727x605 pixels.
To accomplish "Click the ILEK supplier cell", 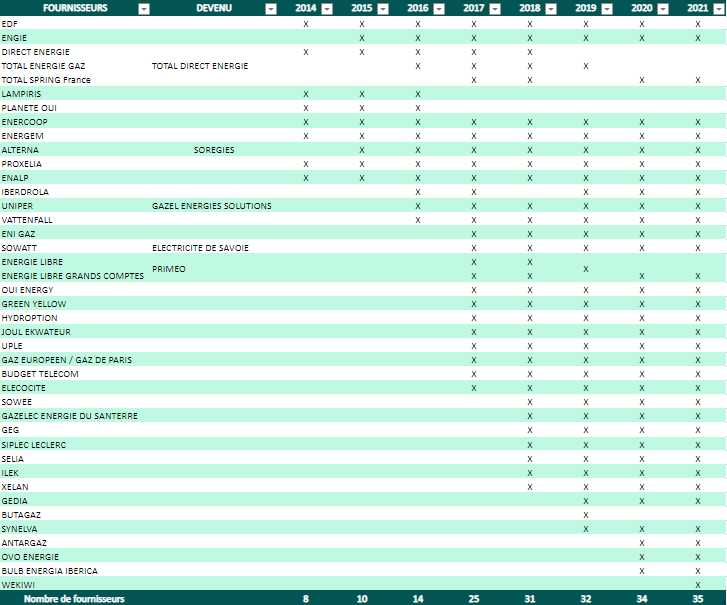I will click(75, 472).
